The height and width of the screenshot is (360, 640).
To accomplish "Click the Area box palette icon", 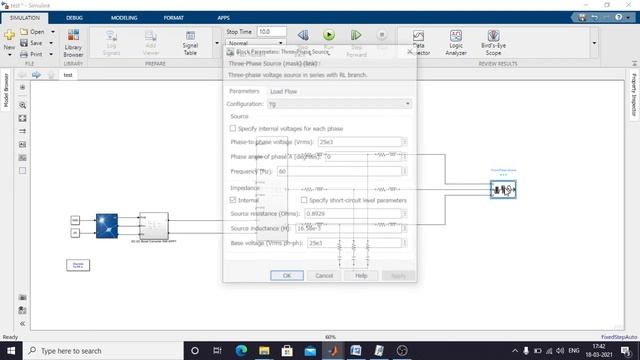I will click(22, 171).
